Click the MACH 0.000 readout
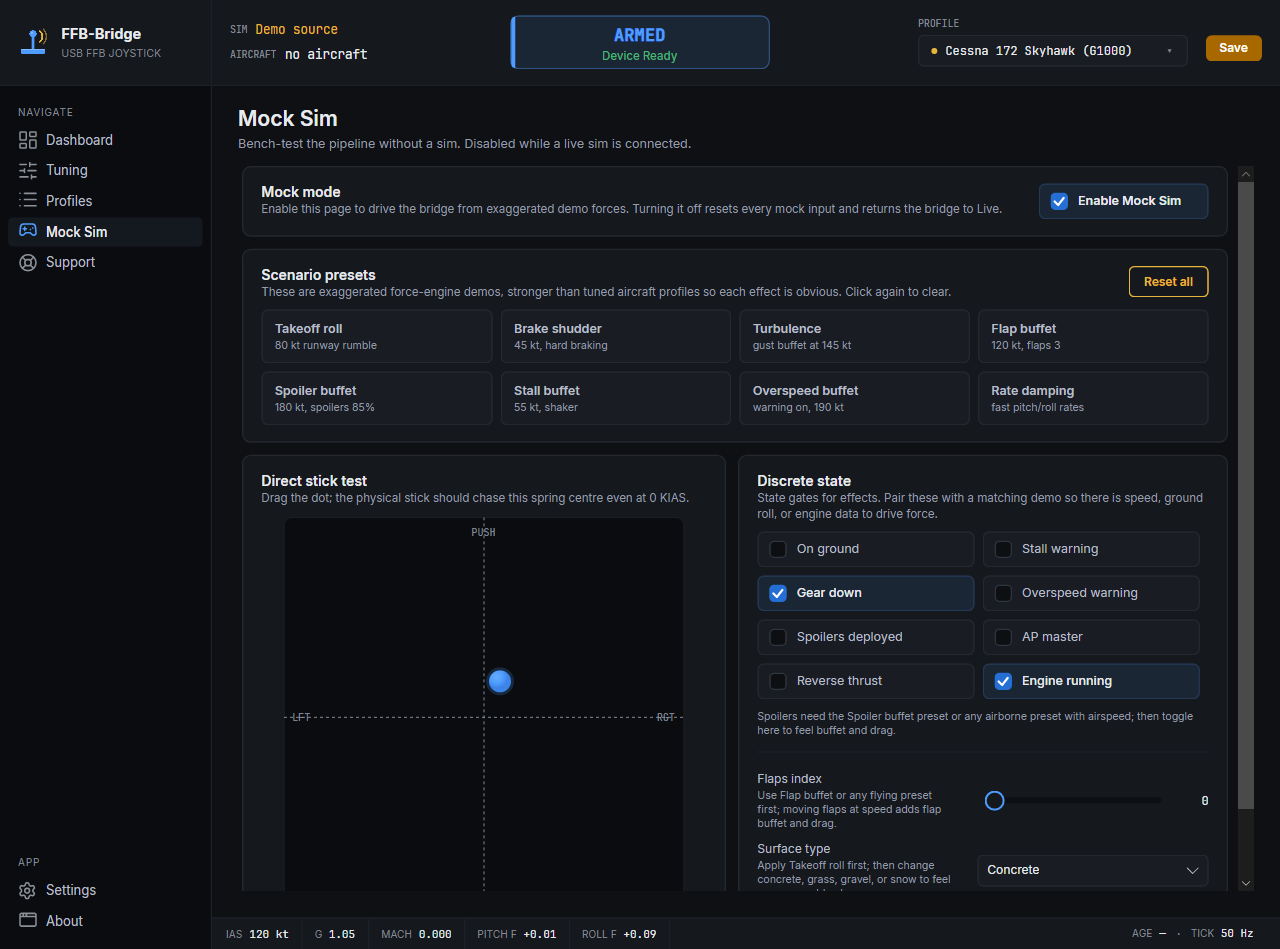 pos(416,934)
